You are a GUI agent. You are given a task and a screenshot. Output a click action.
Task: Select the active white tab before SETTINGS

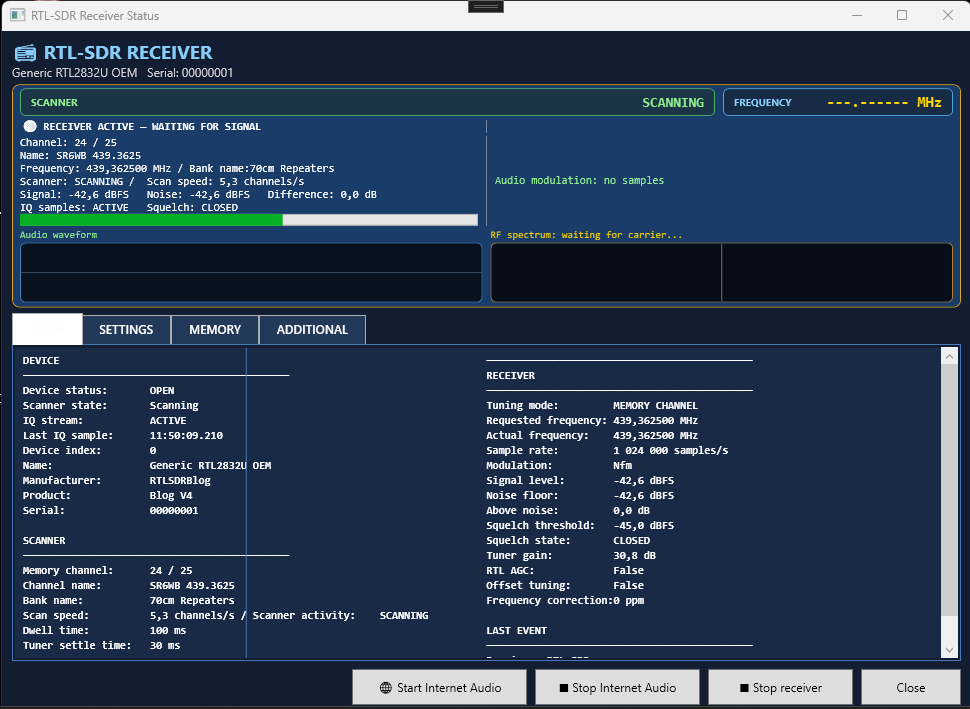pos(48,329)
